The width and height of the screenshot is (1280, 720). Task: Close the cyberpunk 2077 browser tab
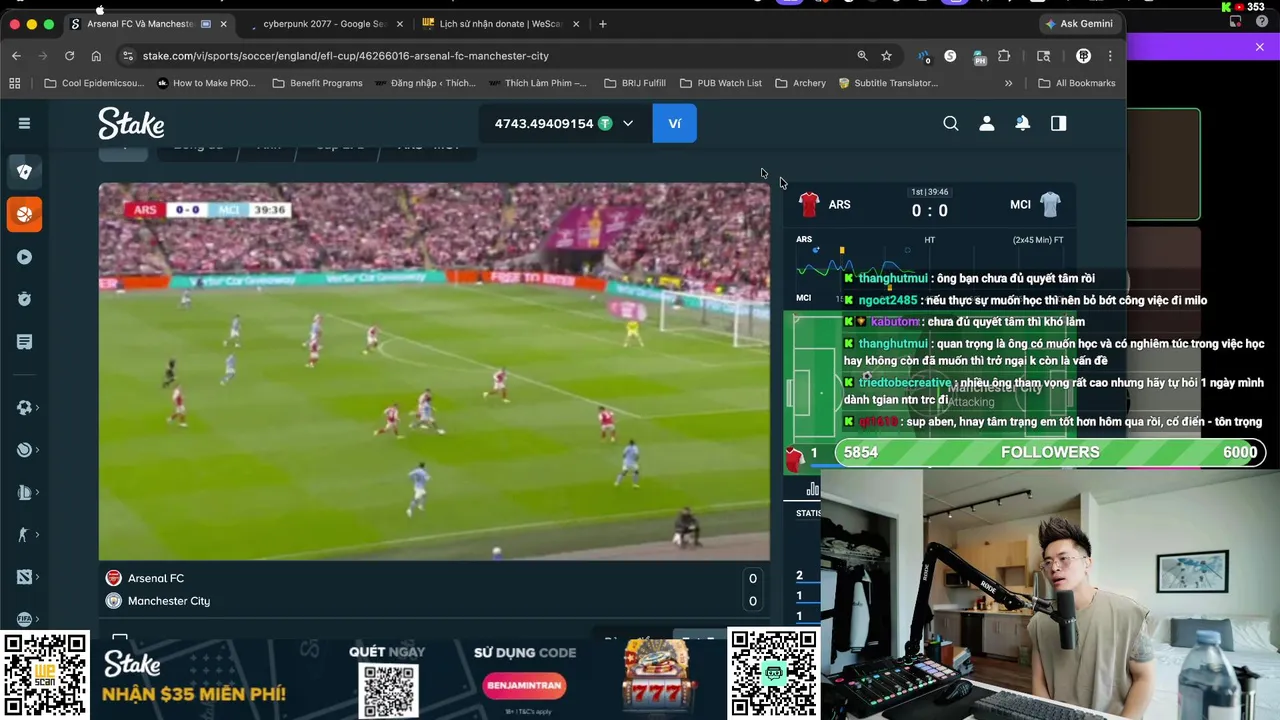[400, 24]
